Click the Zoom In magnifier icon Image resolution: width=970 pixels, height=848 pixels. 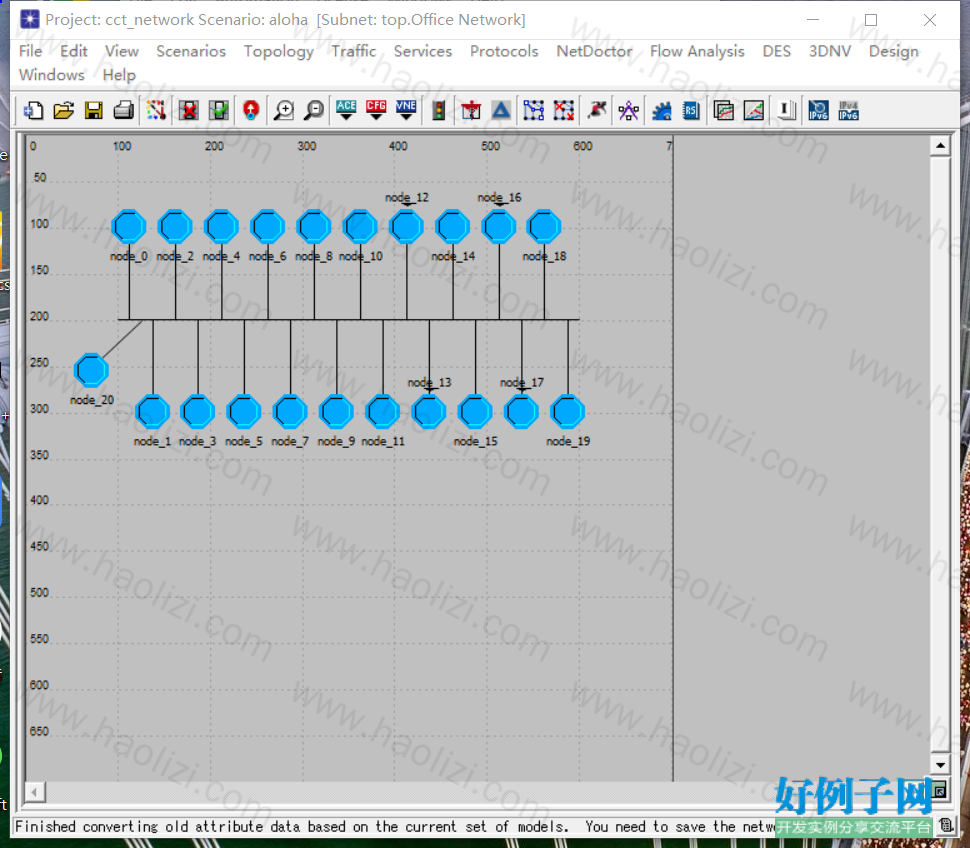[x=284, y=111]
